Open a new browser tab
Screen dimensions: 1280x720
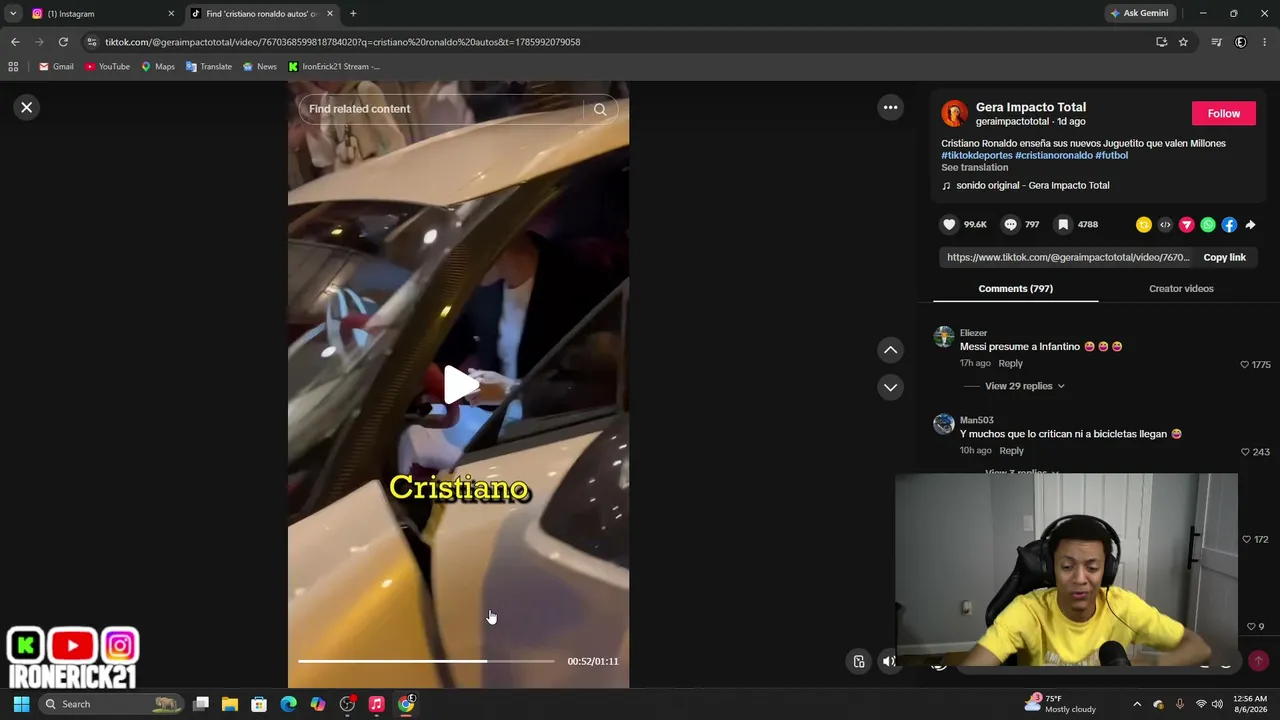point(353,14)
